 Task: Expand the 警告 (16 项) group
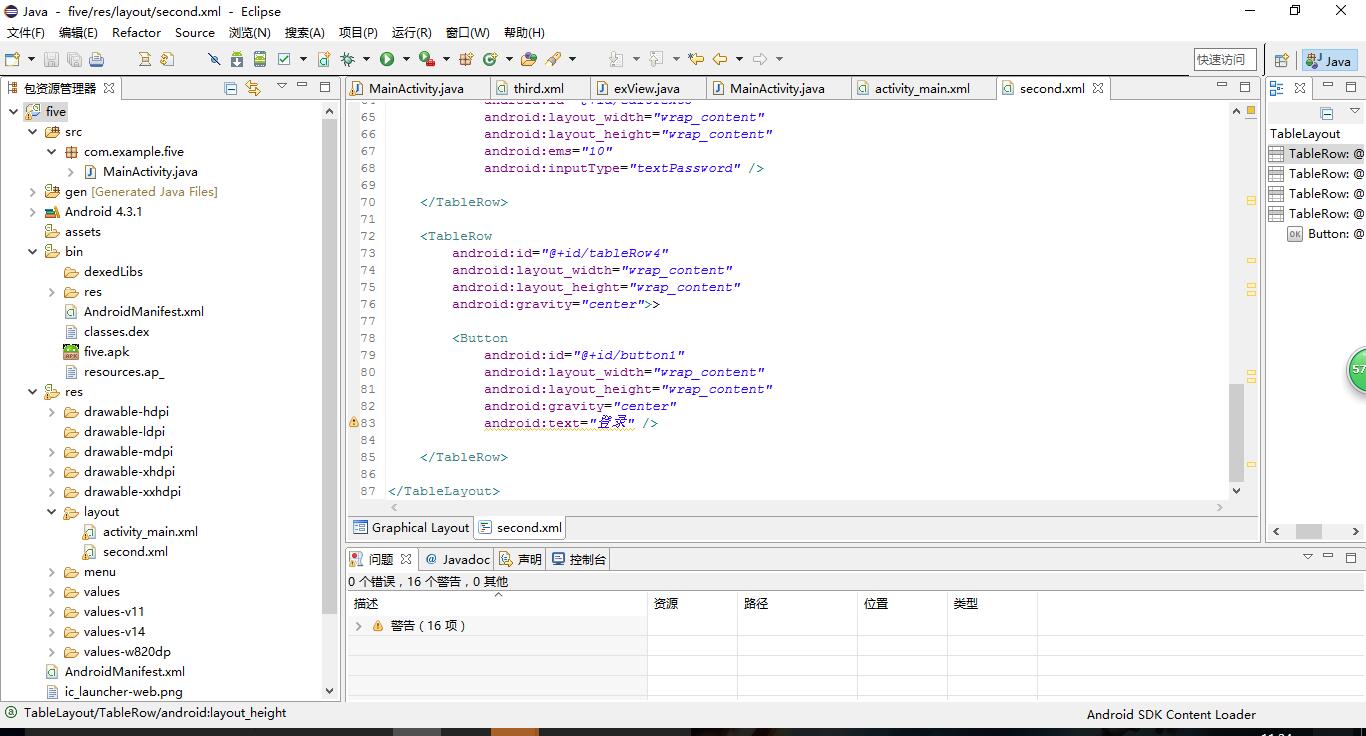pos(359,626)
